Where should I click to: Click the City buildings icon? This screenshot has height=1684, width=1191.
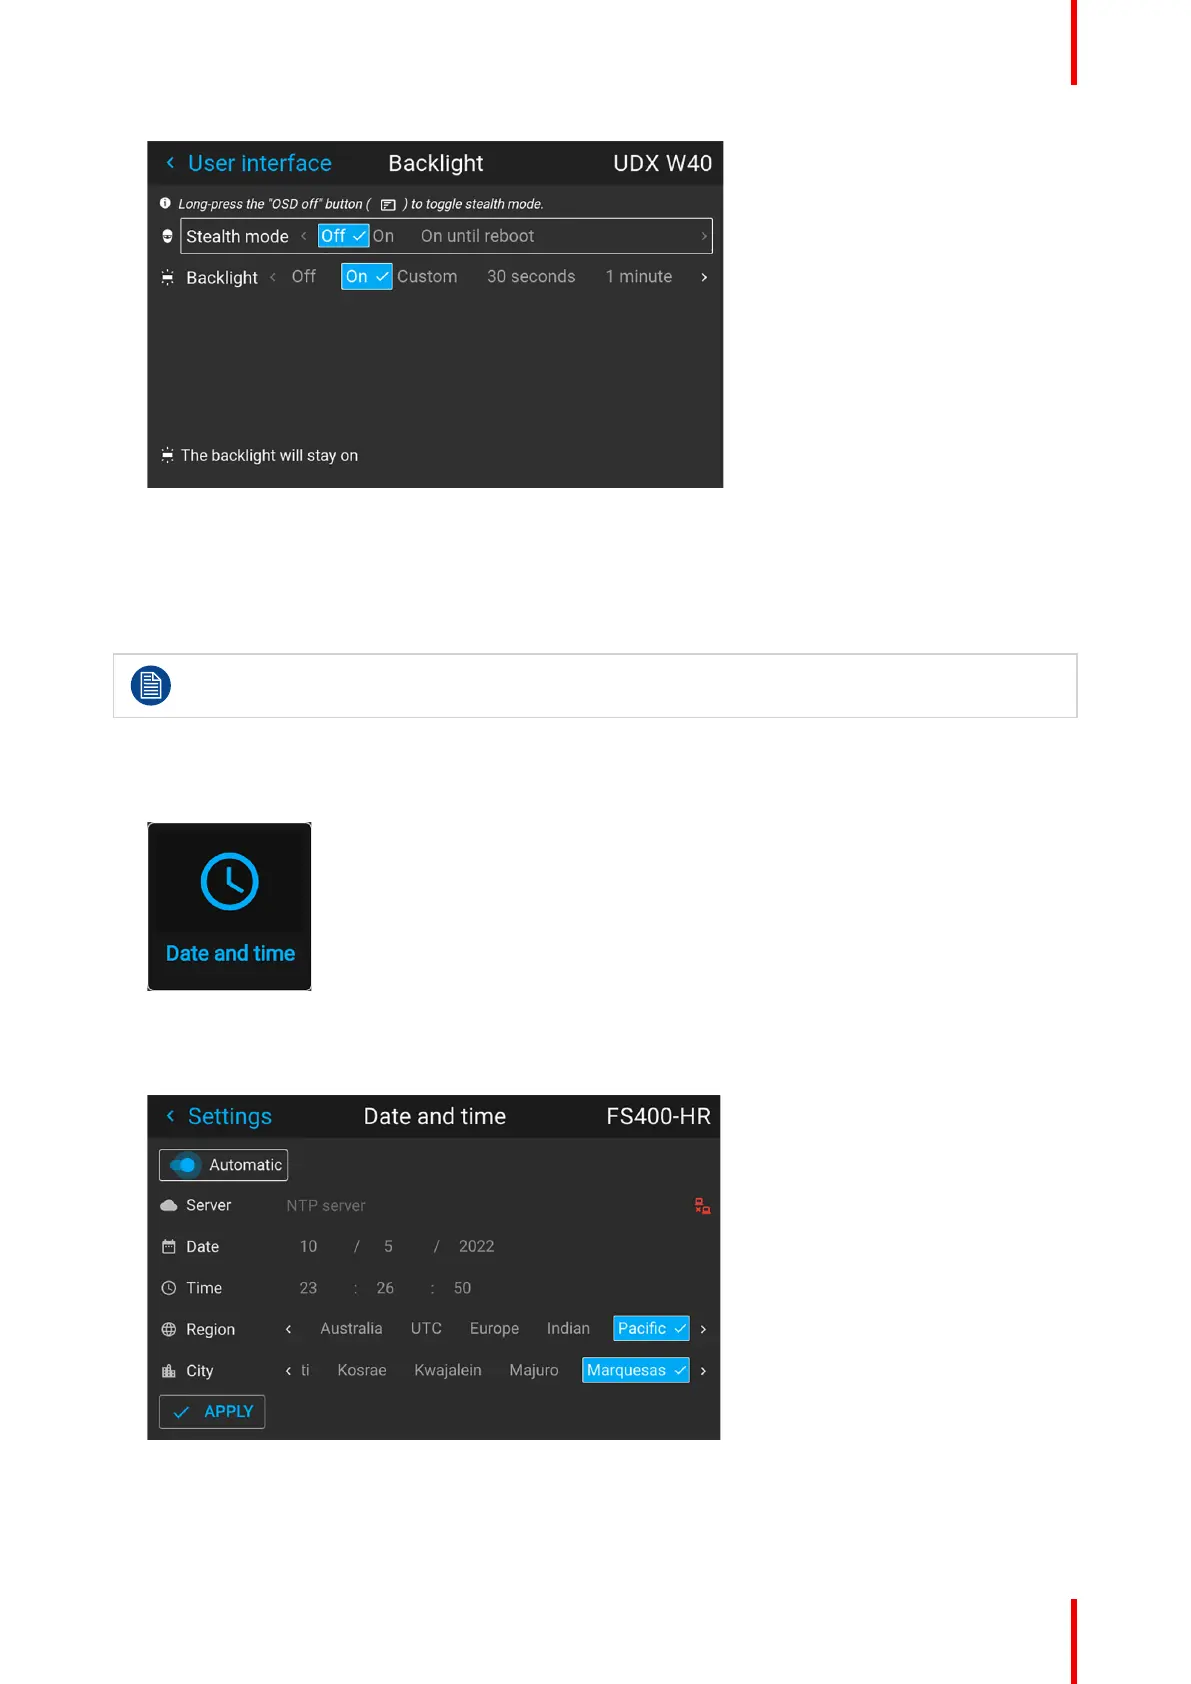click(169, 1371)
